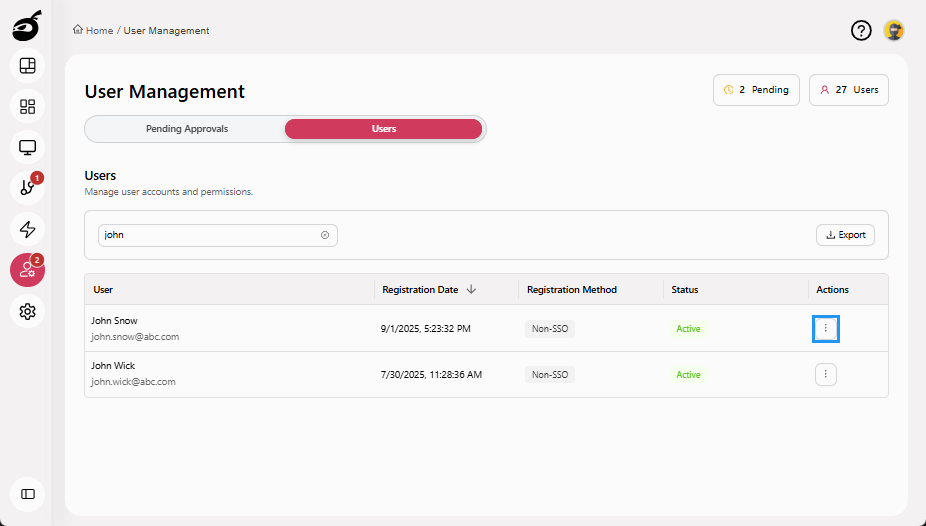This screenshot has width=926, height=526.
Task: Select the Users tab
Action: coord(383,129)
